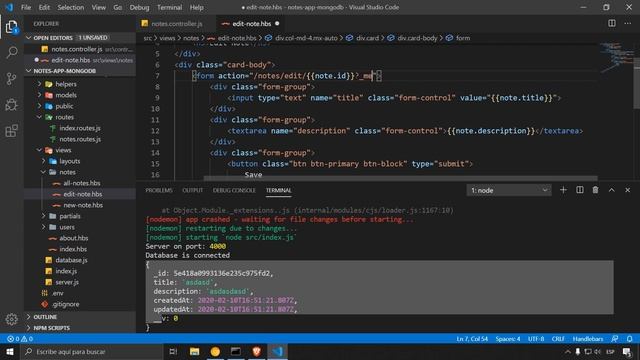This screenshot has height=360, width=640.
Task: Click the editor minimap
Action: pyautogui.click(x=616, y=57)
